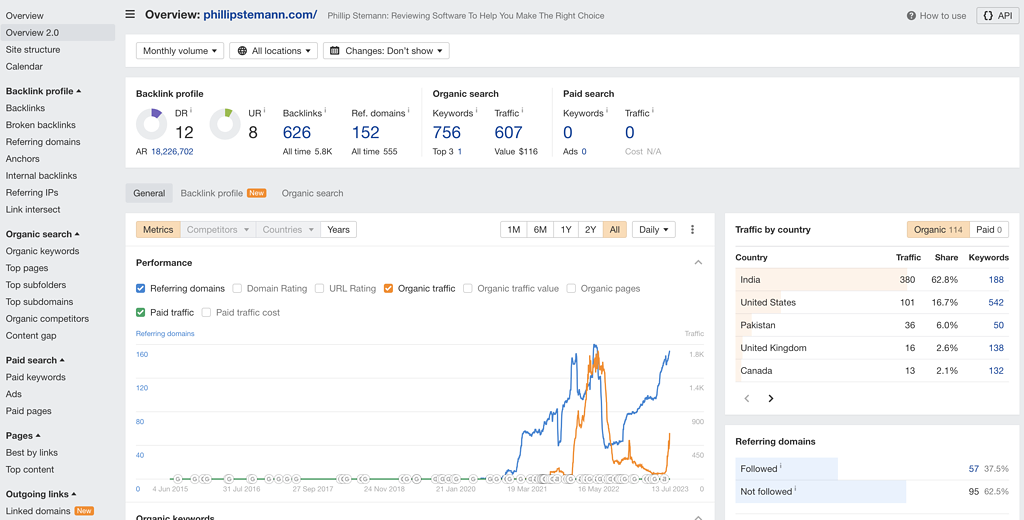Viewport: 1024px width, 520px height.
Task: Toggle the Referring domains checkbox
Action: pyautogui.click(x=140, y=288)
